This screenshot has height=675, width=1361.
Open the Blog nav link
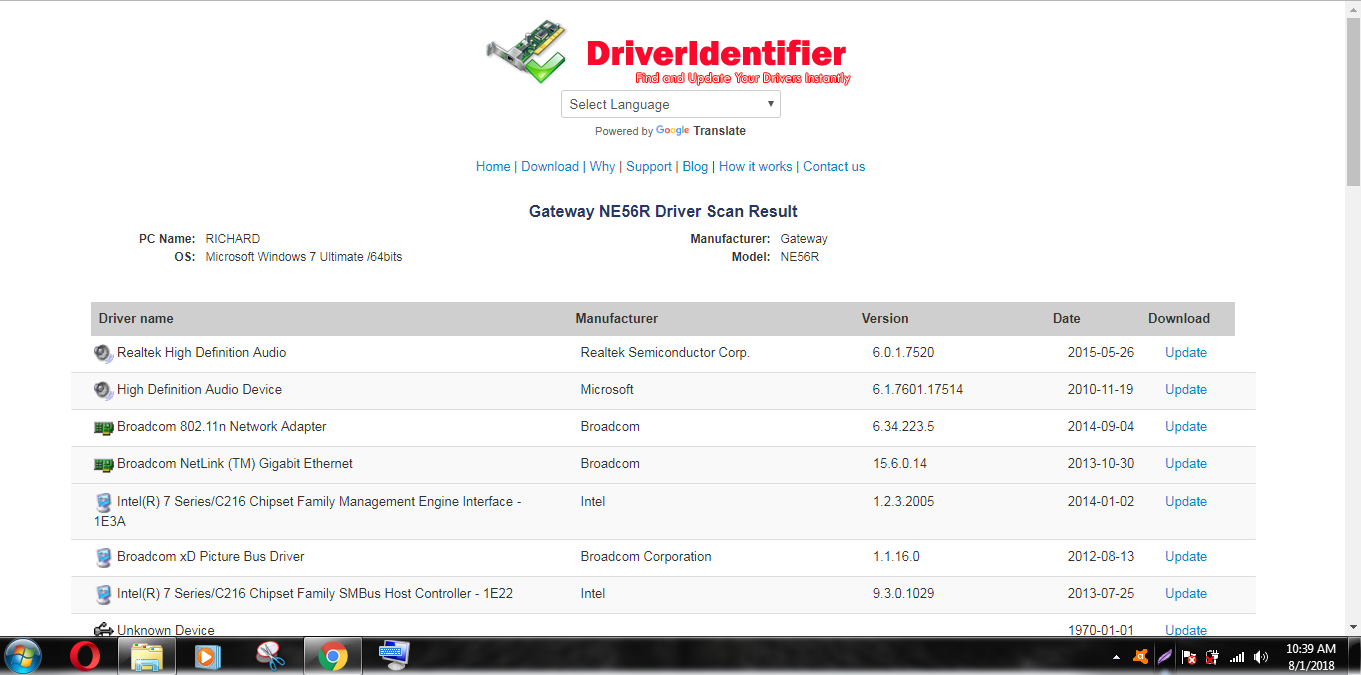point(695,167)
